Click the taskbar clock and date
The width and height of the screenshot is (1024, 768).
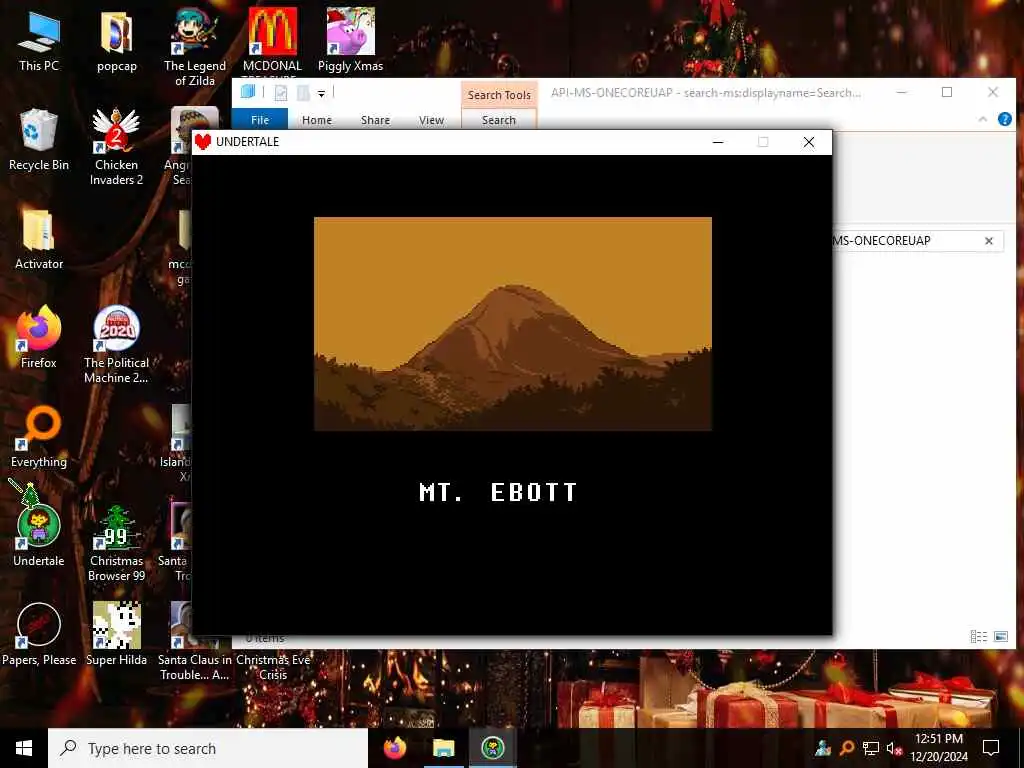938,748
